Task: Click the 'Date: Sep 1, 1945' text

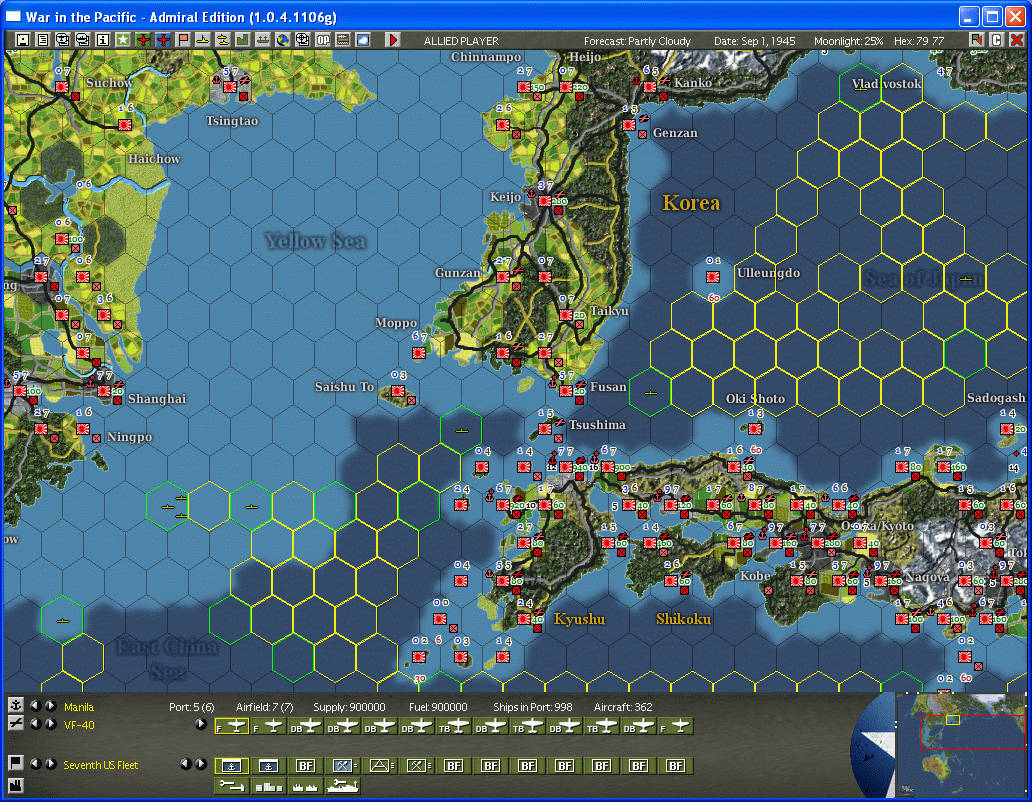Action: 754,41
